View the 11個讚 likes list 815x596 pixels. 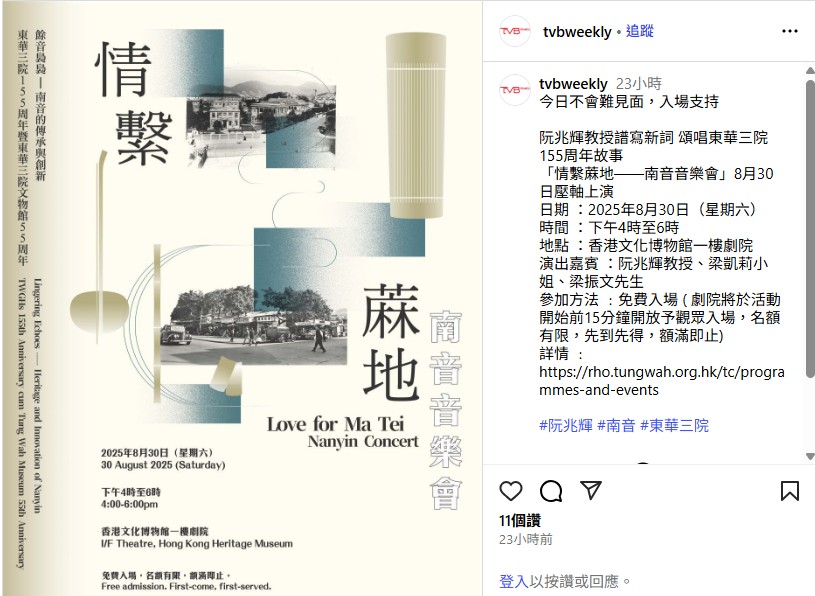coord(520,520)
